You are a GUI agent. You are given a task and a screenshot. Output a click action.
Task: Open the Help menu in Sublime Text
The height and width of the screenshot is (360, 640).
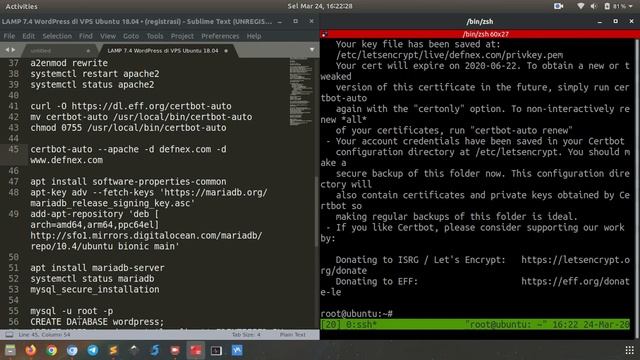coord(253,36)
